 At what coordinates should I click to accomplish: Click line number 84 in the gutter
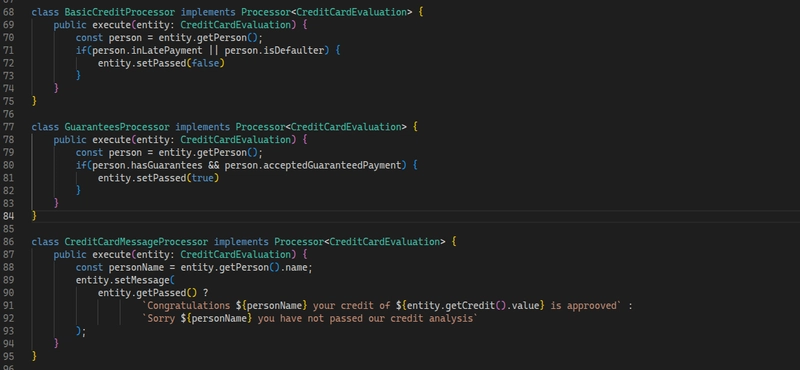[9, 216]
